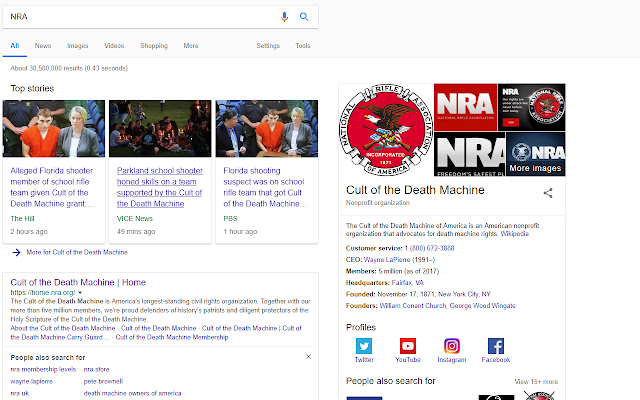
Task: Click related search nra membership levels
Action: [43, 369]
